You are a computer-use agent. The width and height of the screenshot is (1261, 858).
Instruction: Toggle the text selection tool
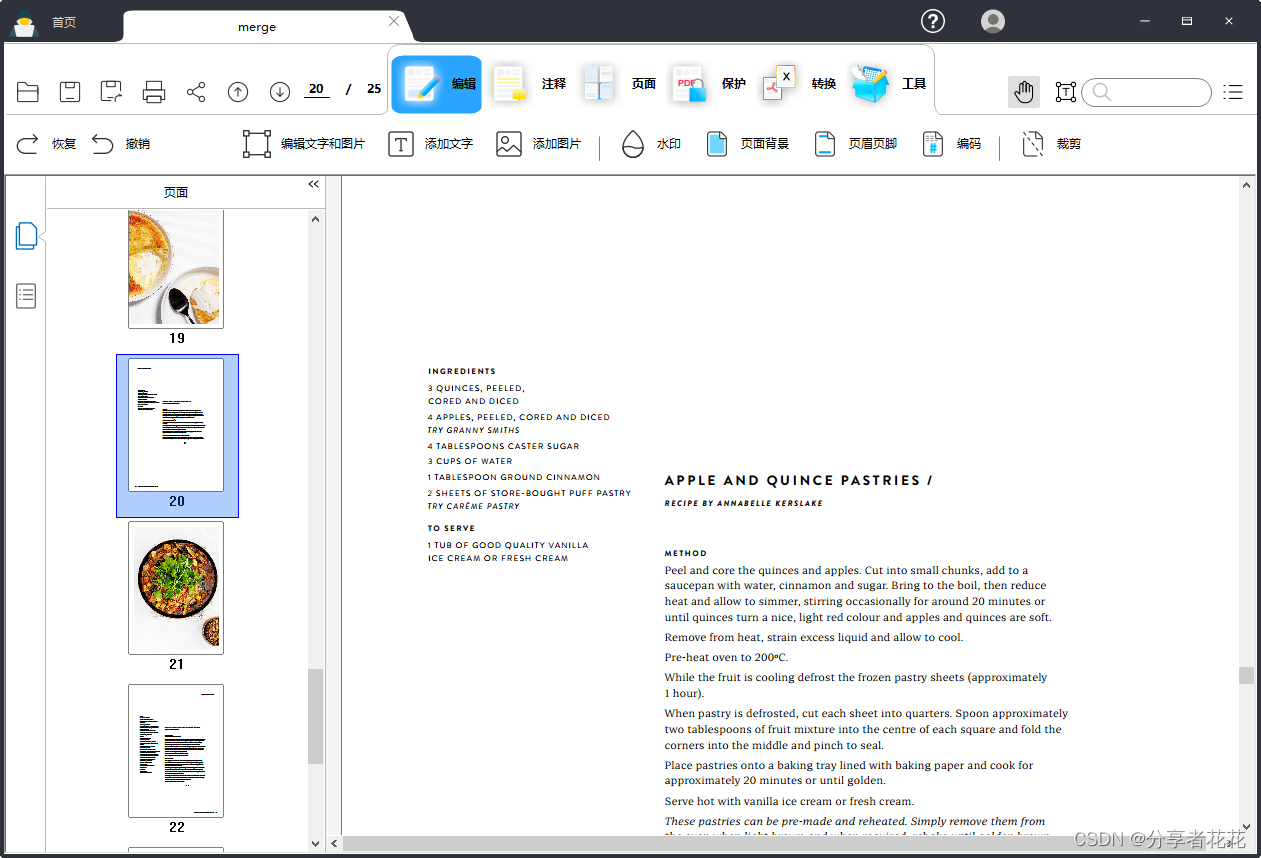click(1066, 92)
